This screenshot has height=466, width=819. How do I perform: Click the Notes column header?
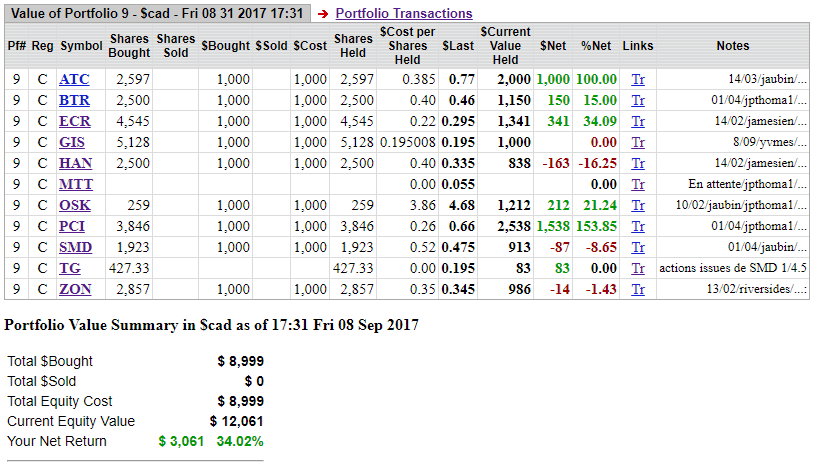click(x=732, y=46)
